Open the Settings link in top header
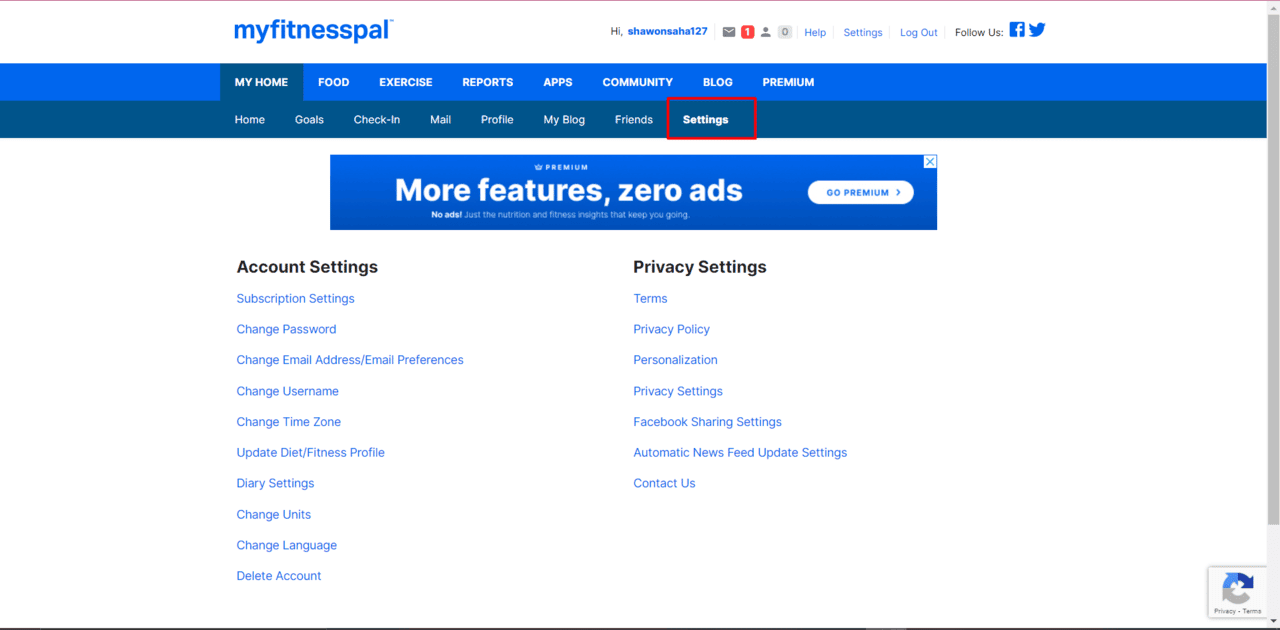The image size is (1280, 630). (863, 32)
